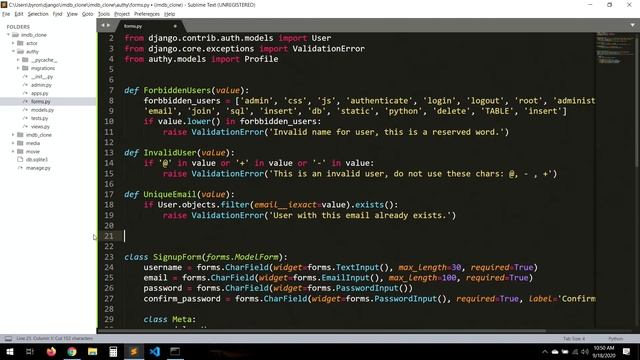Open Calculator from the taskbar

click(x=113, y=351)
